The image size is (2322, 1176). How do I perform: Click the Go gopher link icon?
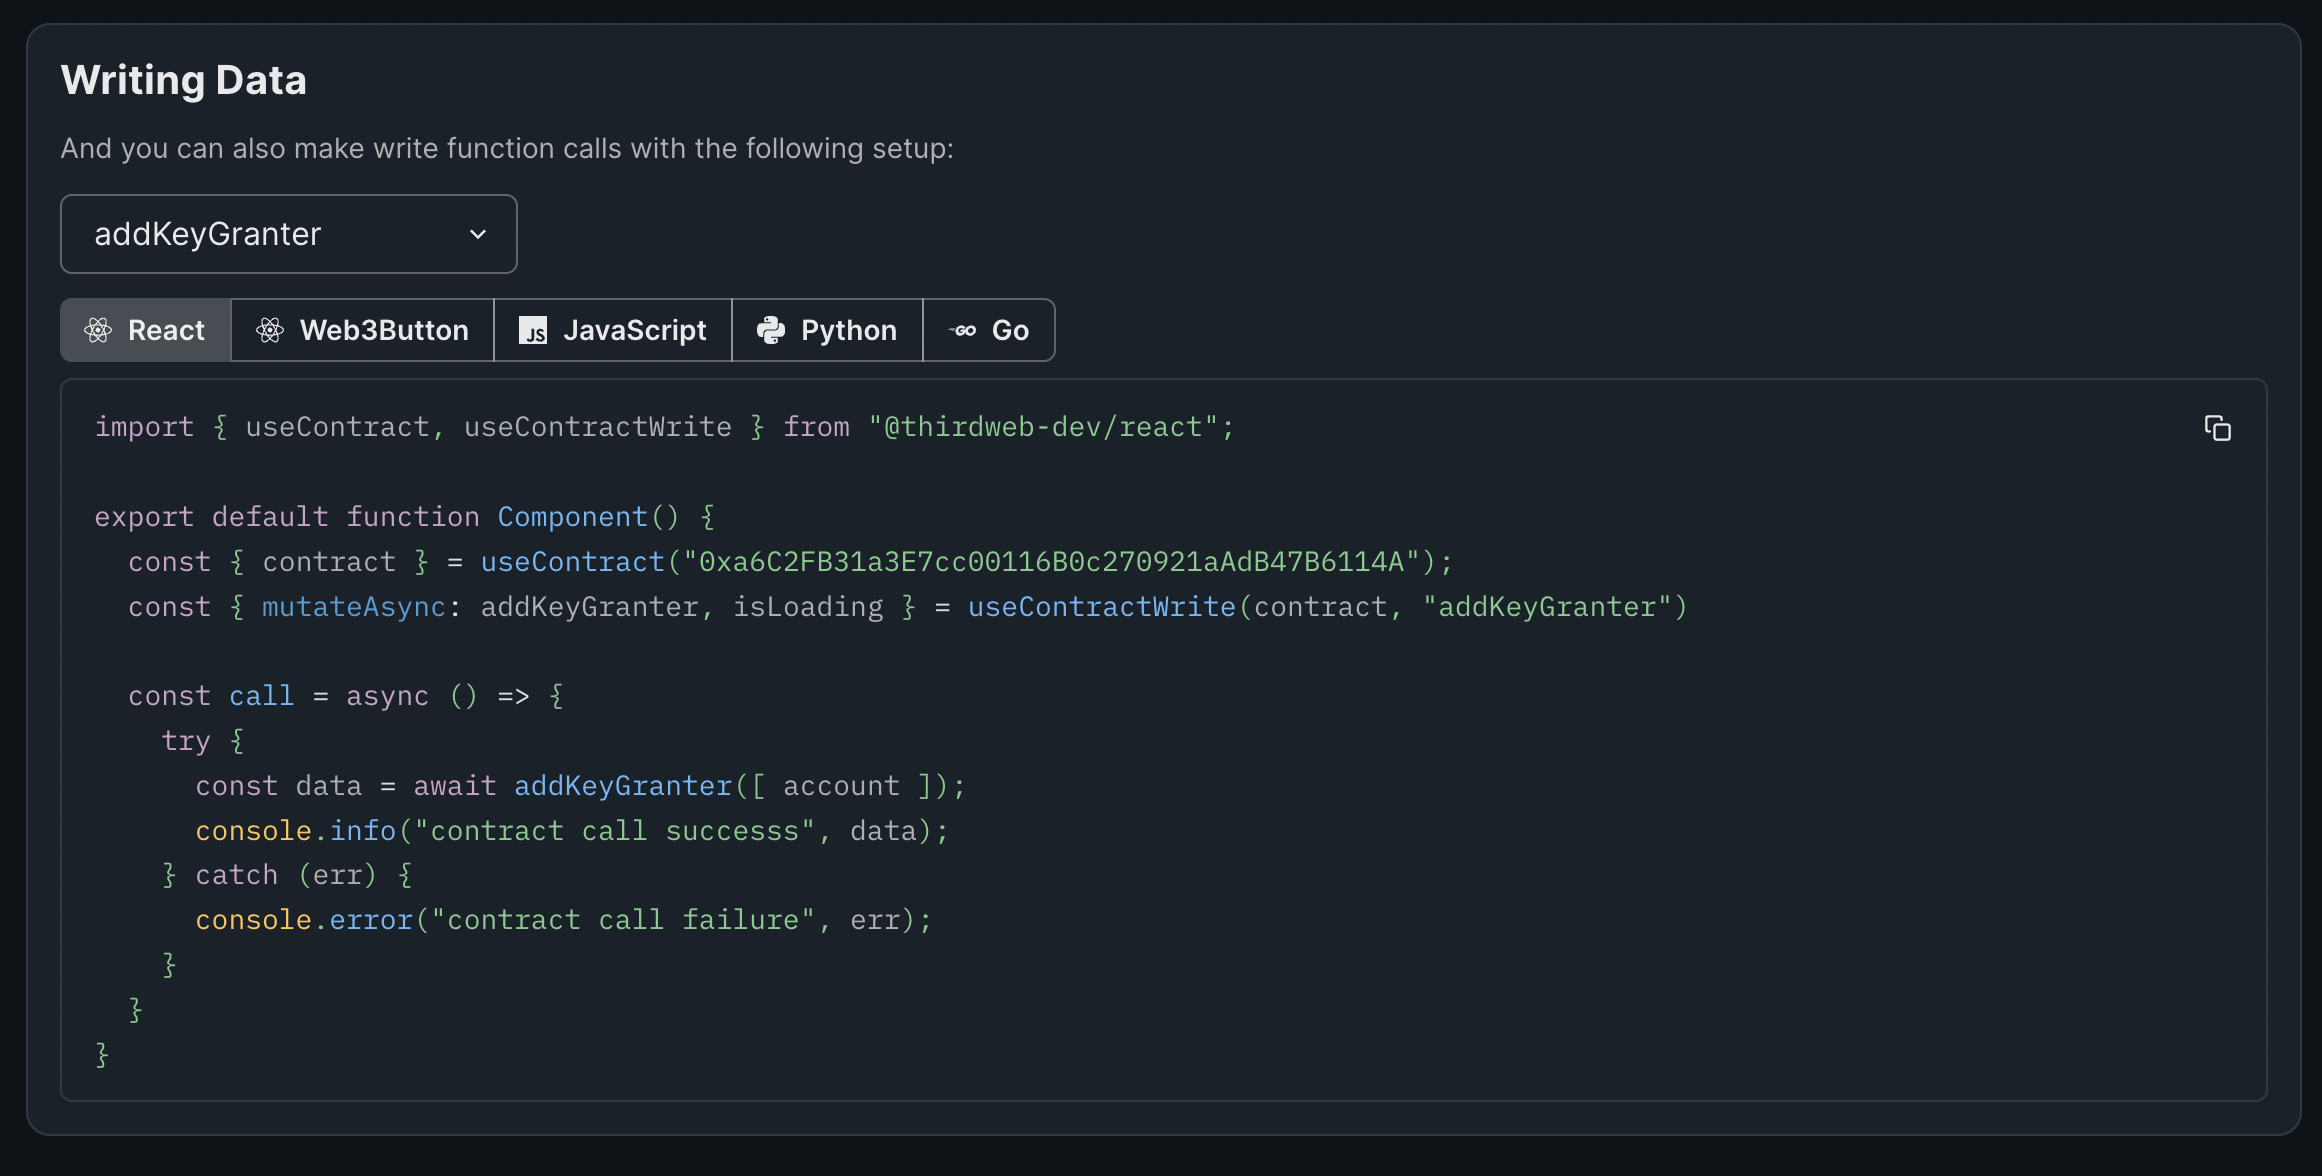(x=962, y=330)
